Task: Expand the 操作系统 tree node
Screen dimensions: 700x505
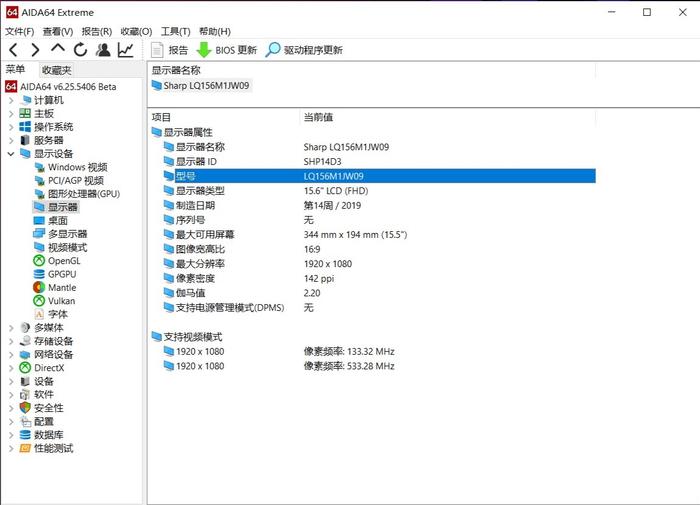Action: tap(11, 127)
